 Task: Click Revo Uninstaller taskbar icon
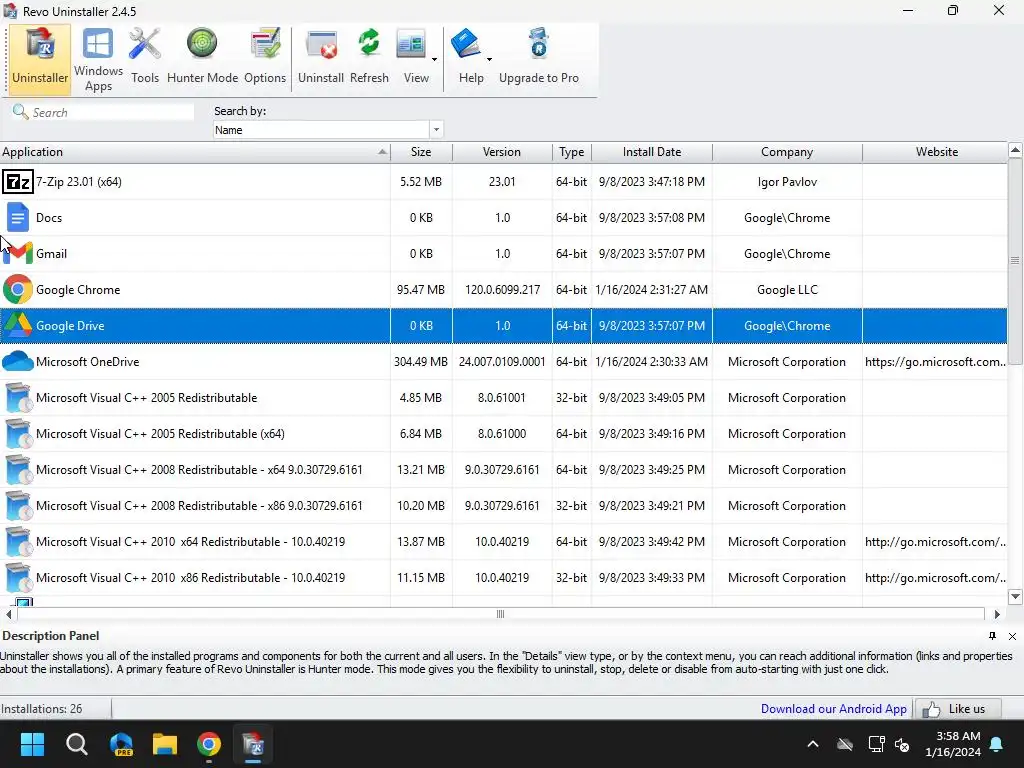(253, 744)
